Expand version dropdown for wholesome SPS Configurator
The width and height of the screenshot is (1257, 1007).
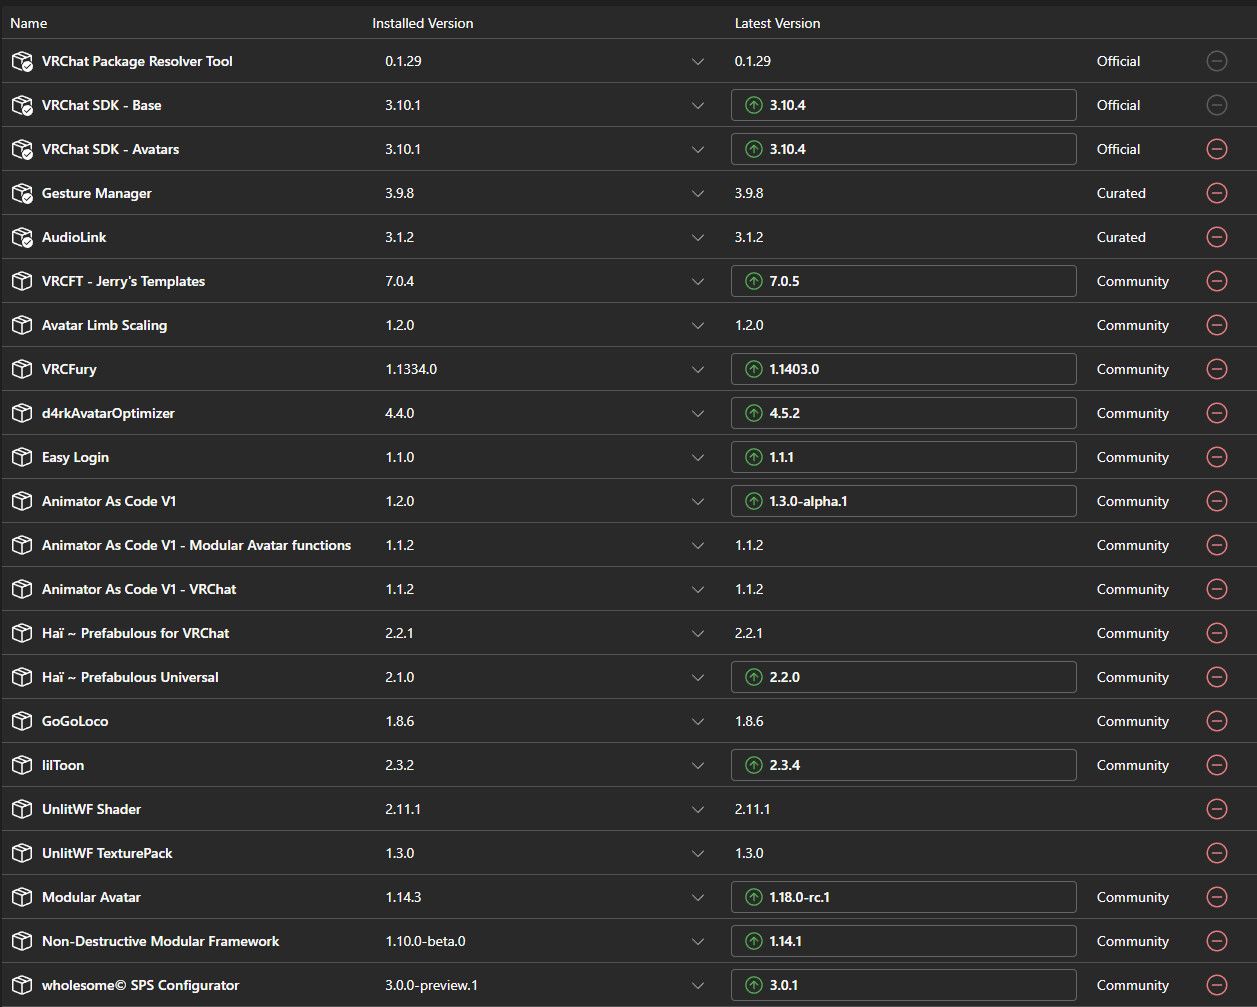pyautogui.click(x=698, y=986)
